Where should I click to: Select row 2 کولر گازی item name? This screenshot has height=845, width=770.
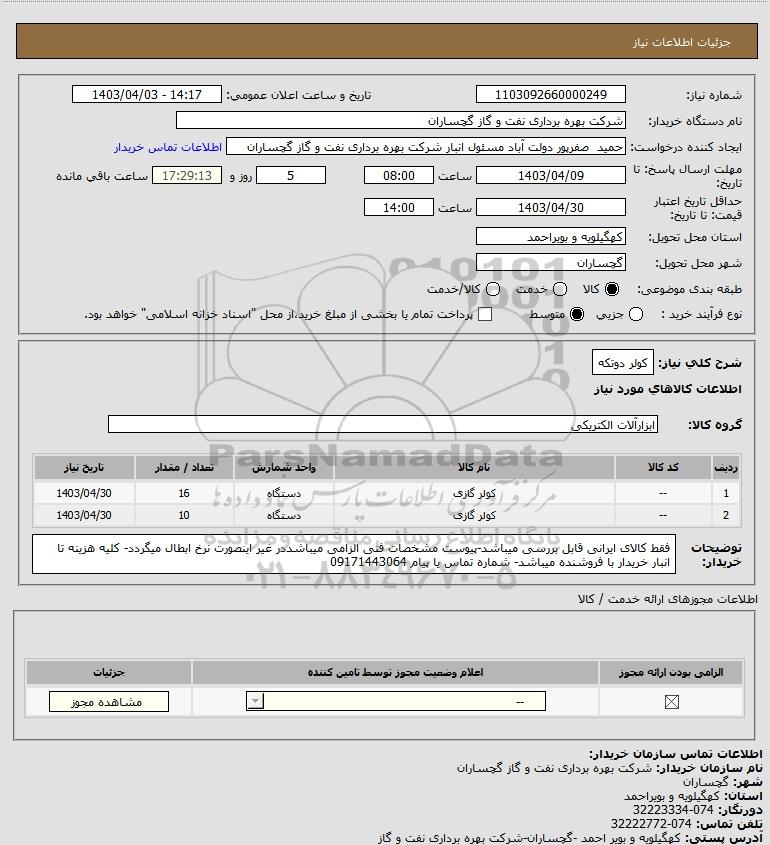(474, 515)
